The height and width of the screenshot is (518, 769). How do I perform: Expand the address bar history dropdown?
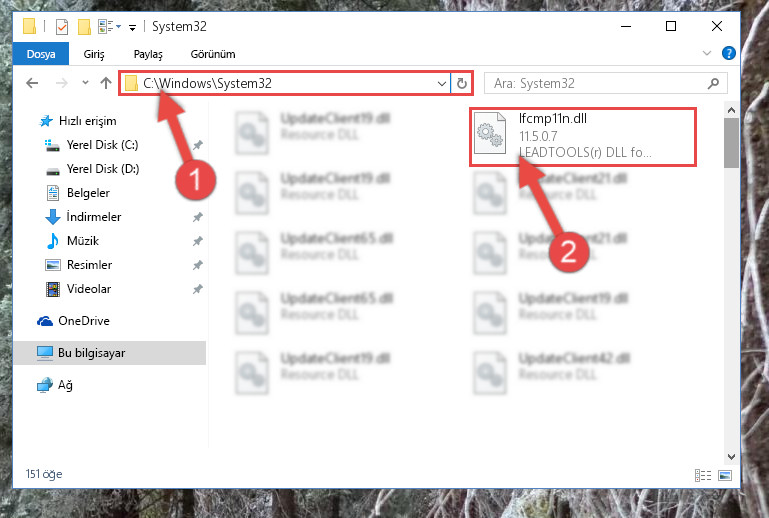[441, 83]
